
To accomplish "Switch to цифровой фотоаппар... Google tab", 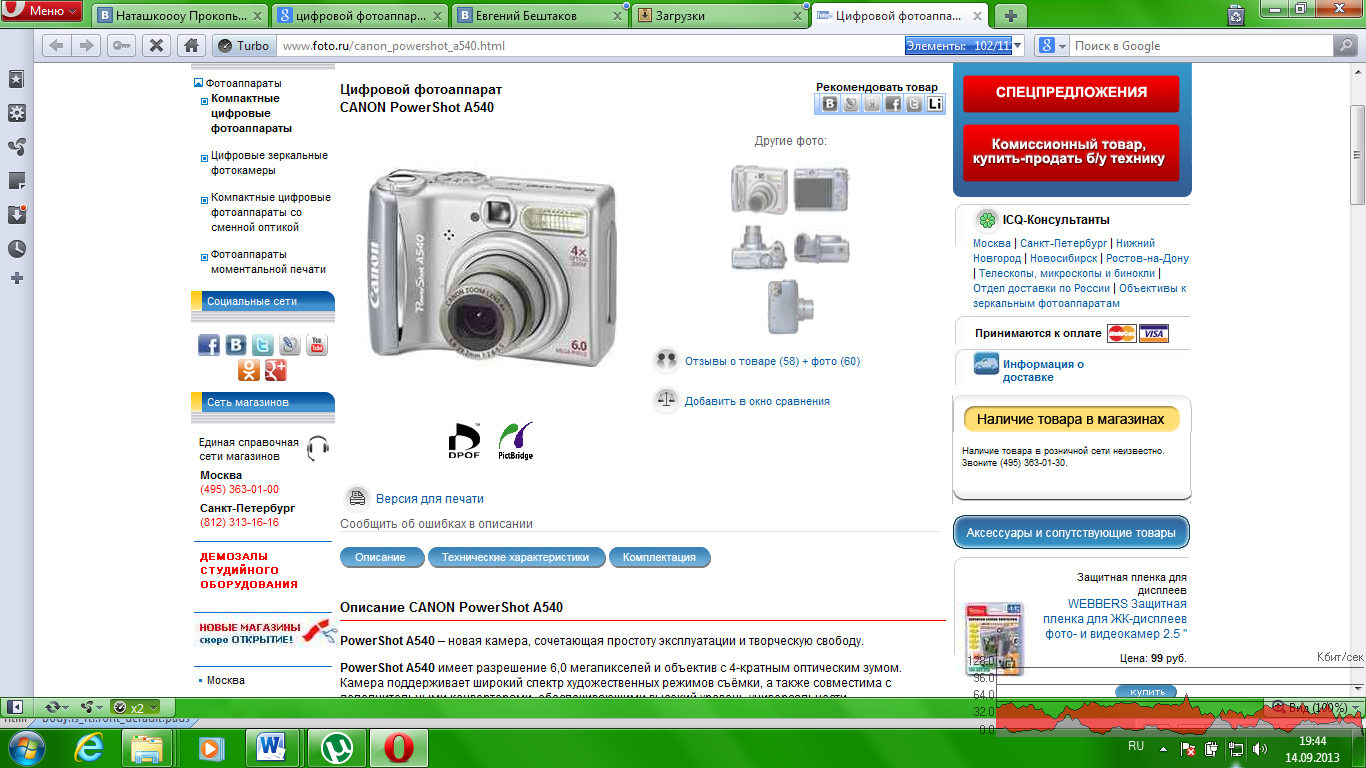I will [x=360, y=16].
